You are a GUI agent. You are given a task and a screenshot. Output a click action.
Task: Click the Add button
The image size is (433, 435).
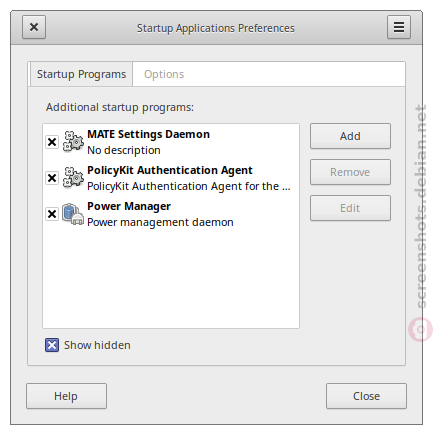(x=350, y=136)
